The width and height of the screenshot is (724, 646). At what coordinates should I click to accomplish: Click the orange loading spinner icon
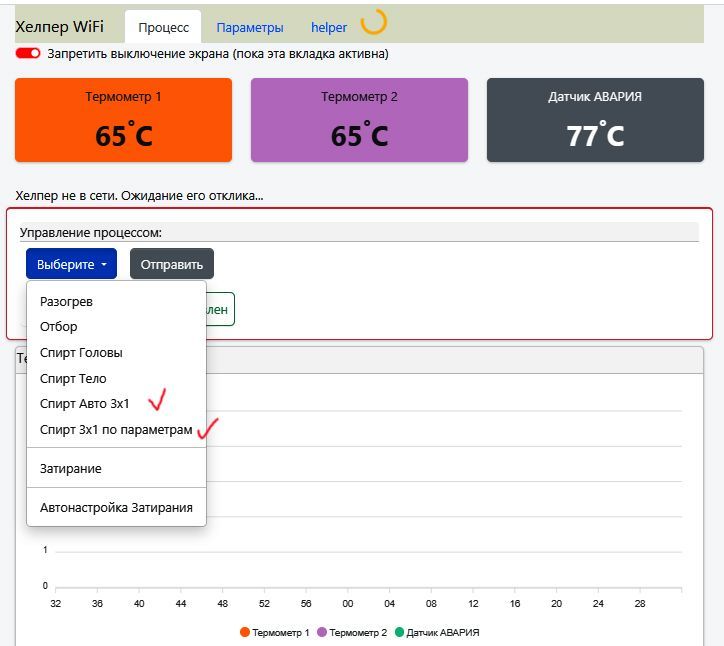click(x=374, y=22)
